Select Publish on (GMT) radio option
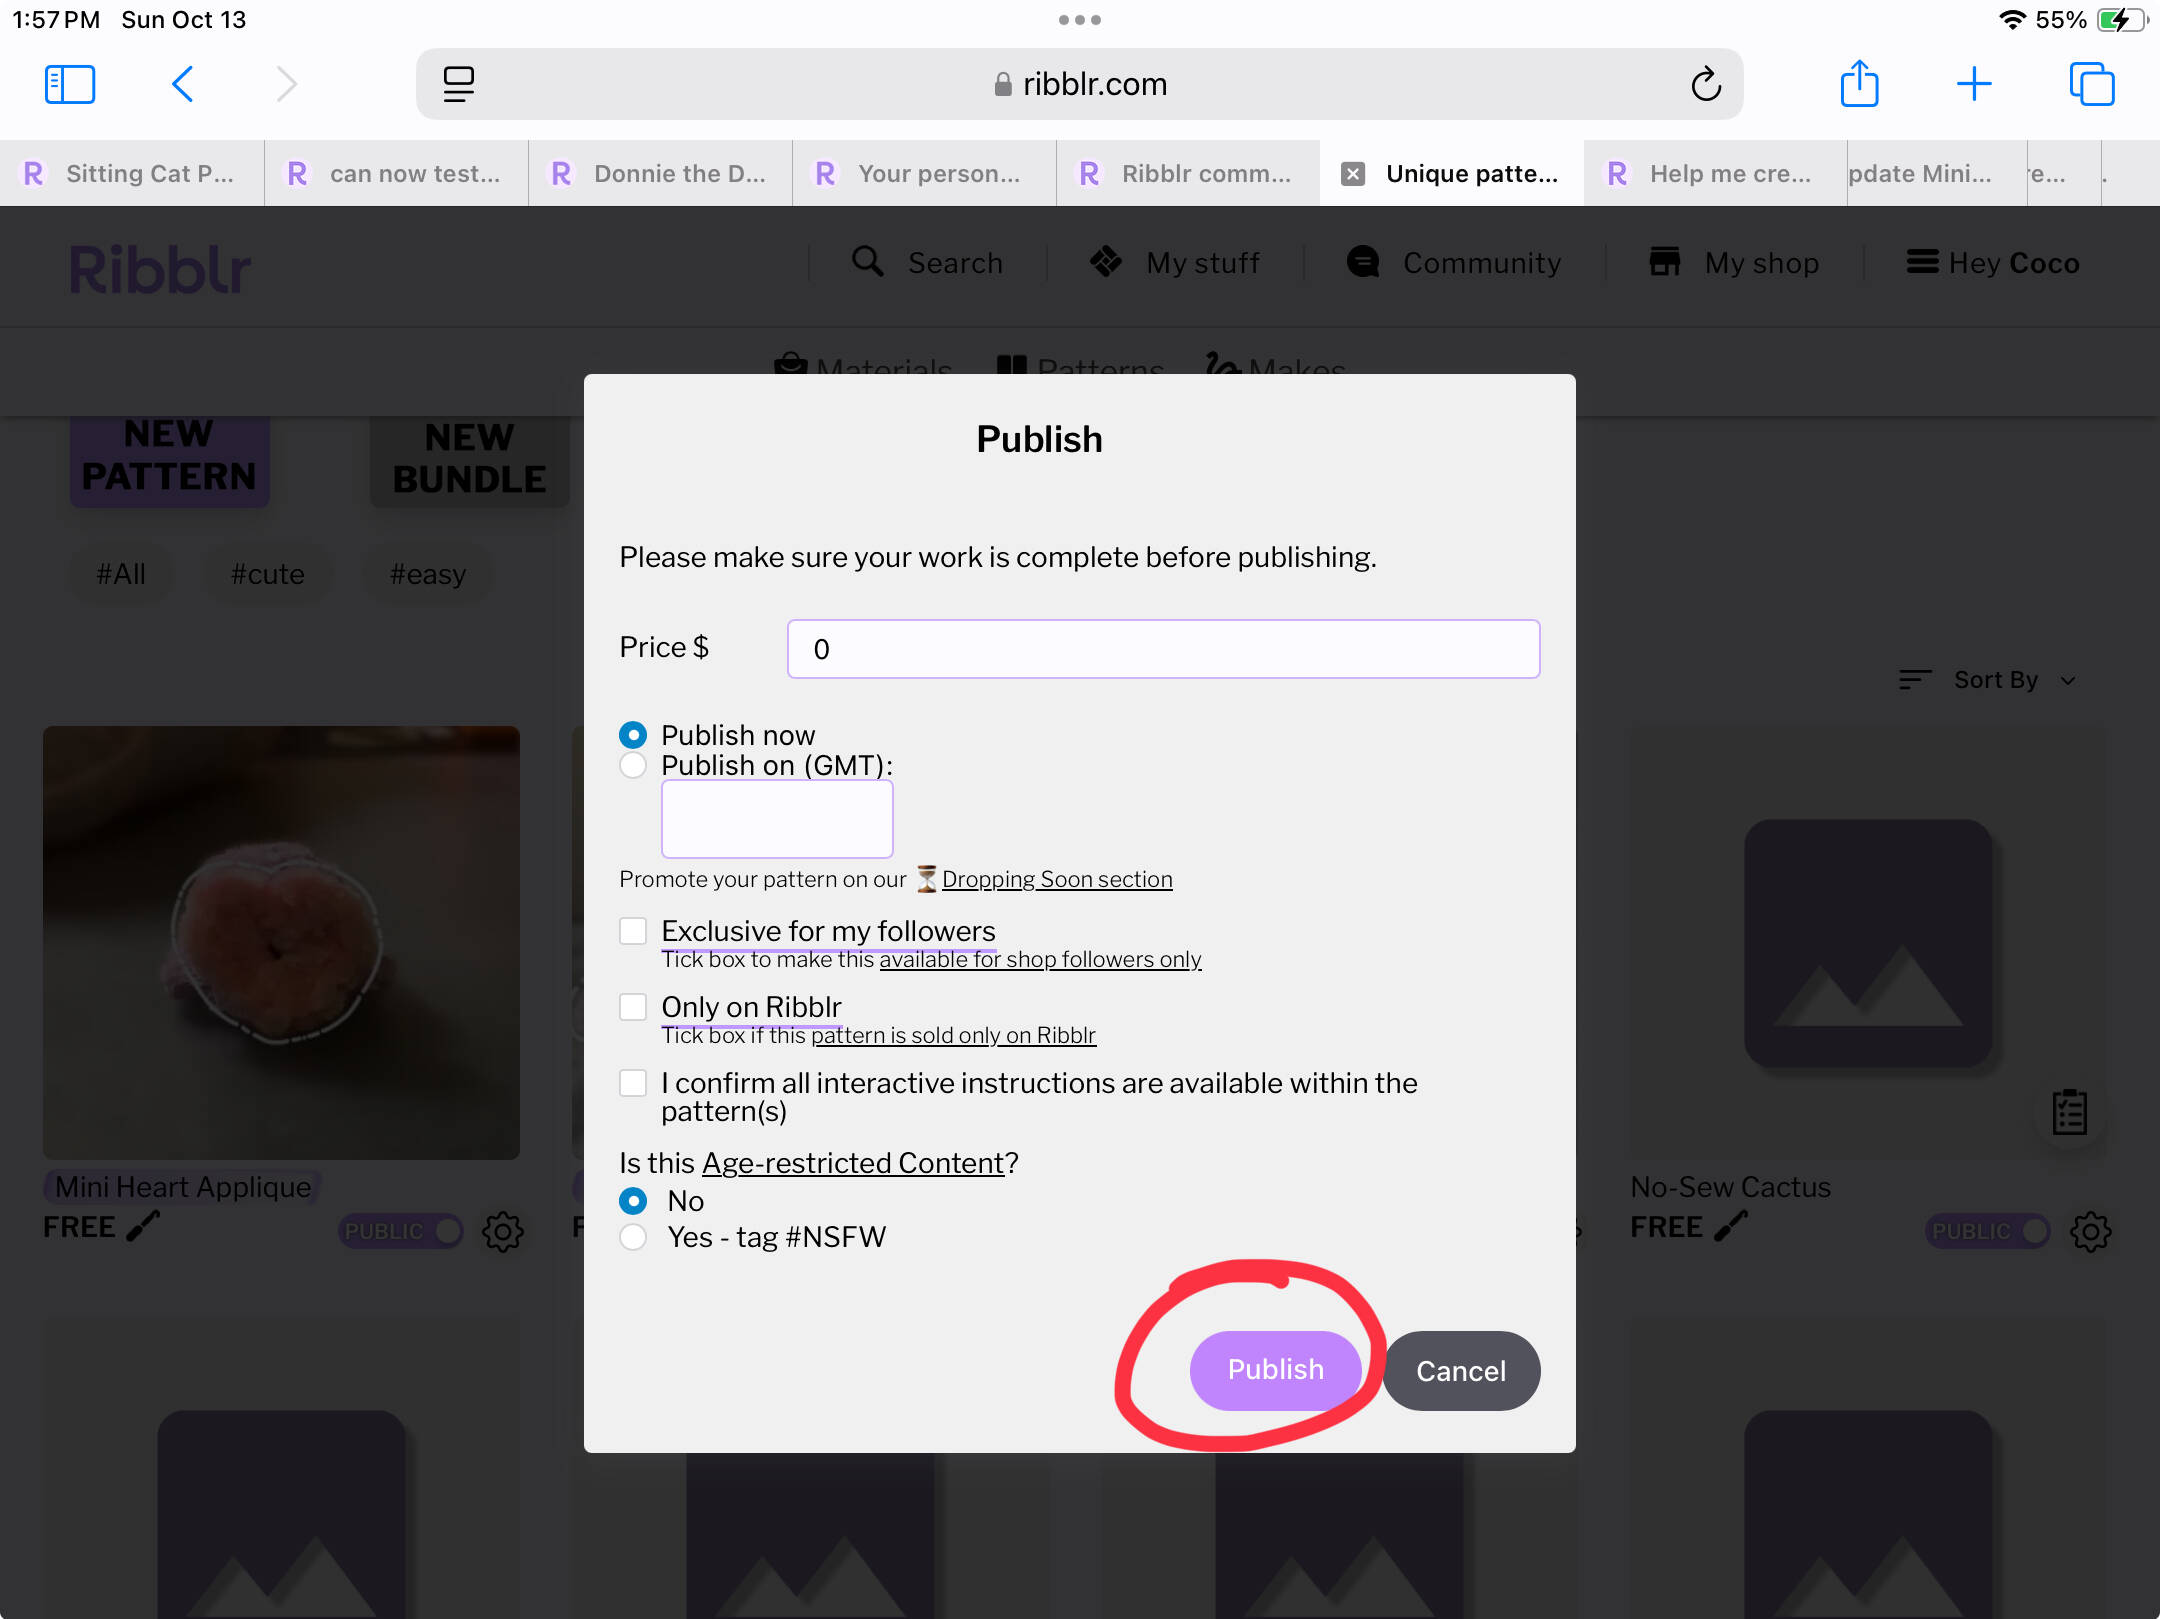This screenshot has height=1619, width=2160. click(633, 766)
